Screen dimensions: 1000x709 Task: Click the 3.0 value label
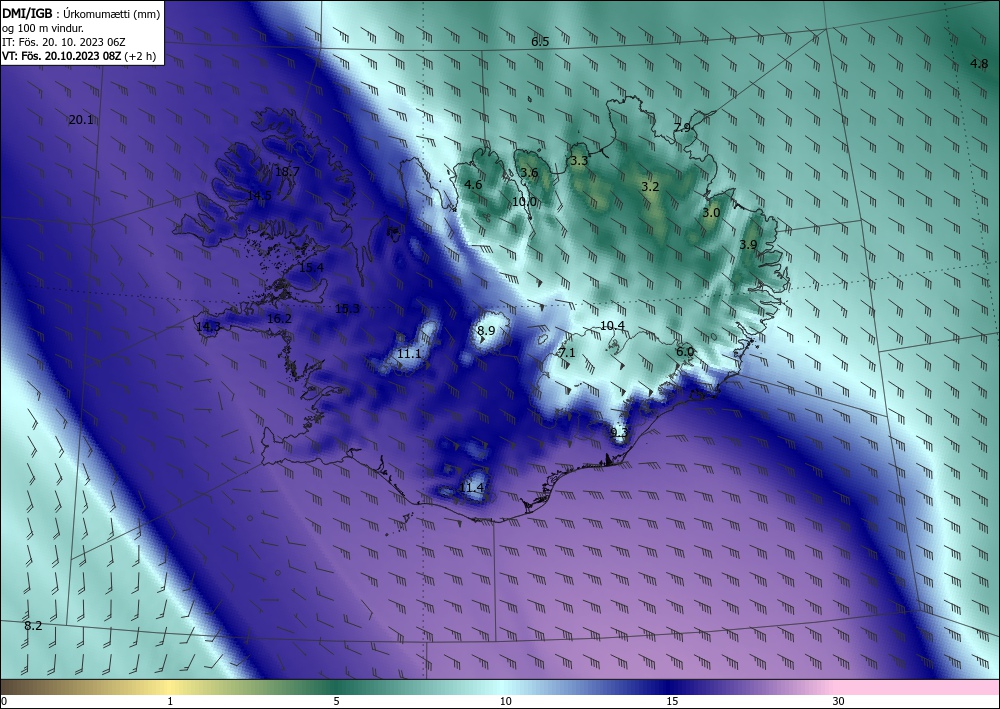click(x=711, y=213)
